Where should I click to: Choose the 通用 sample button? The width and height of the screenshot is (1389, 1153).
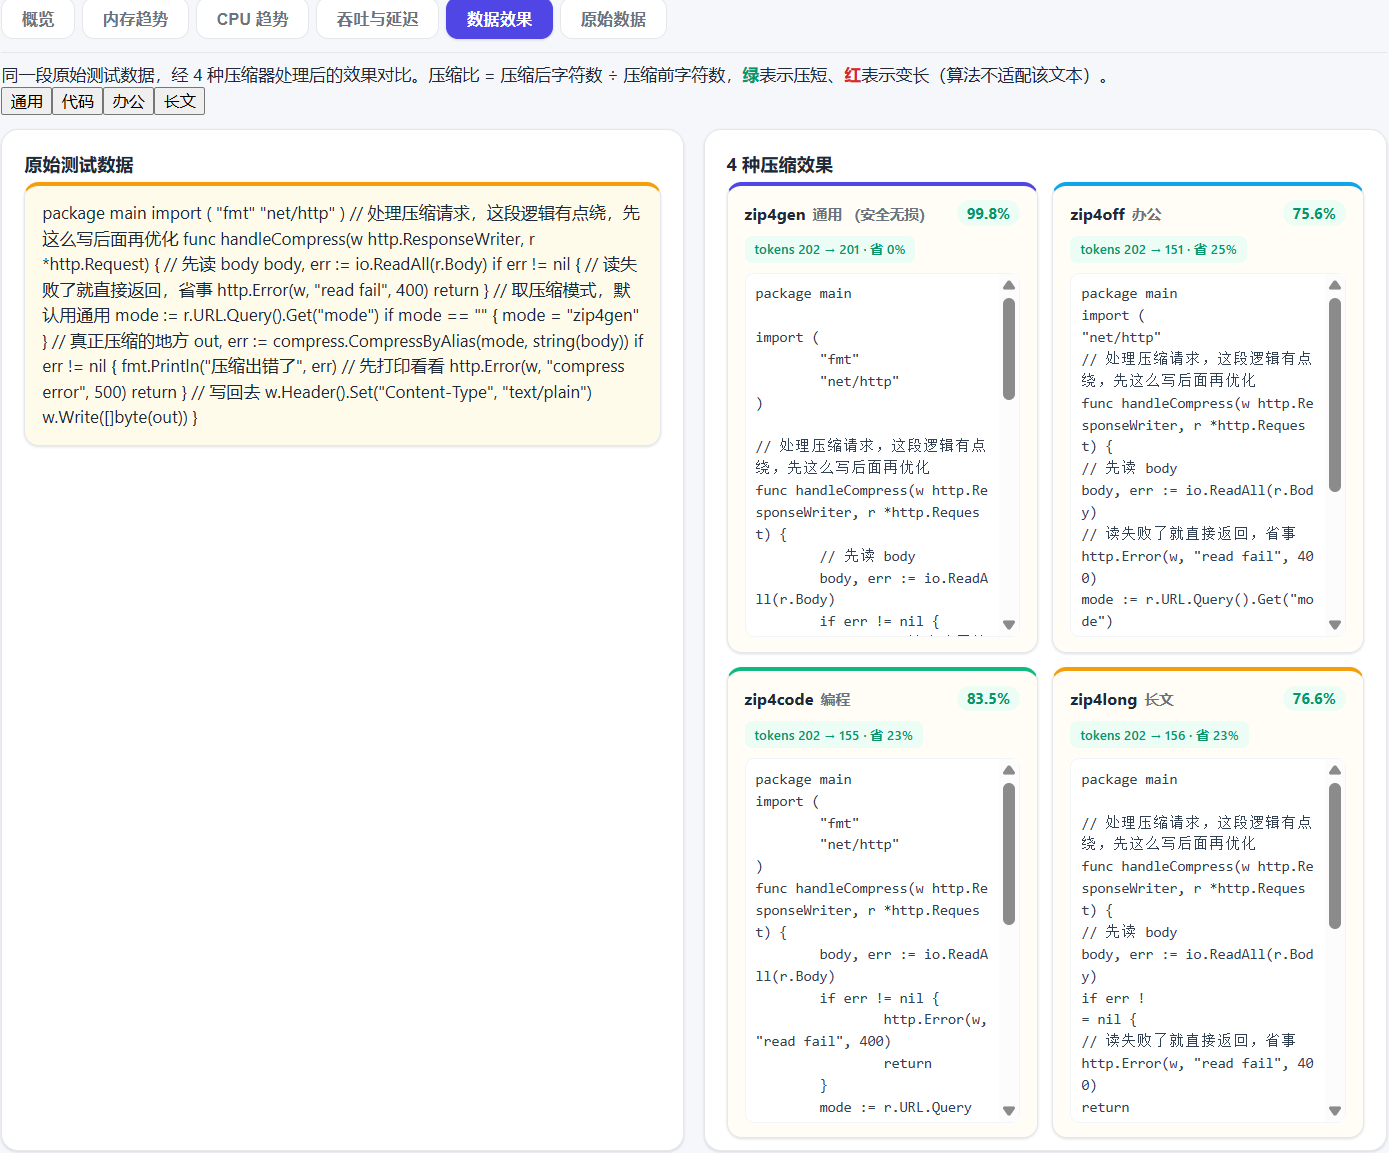pos(27,101)
